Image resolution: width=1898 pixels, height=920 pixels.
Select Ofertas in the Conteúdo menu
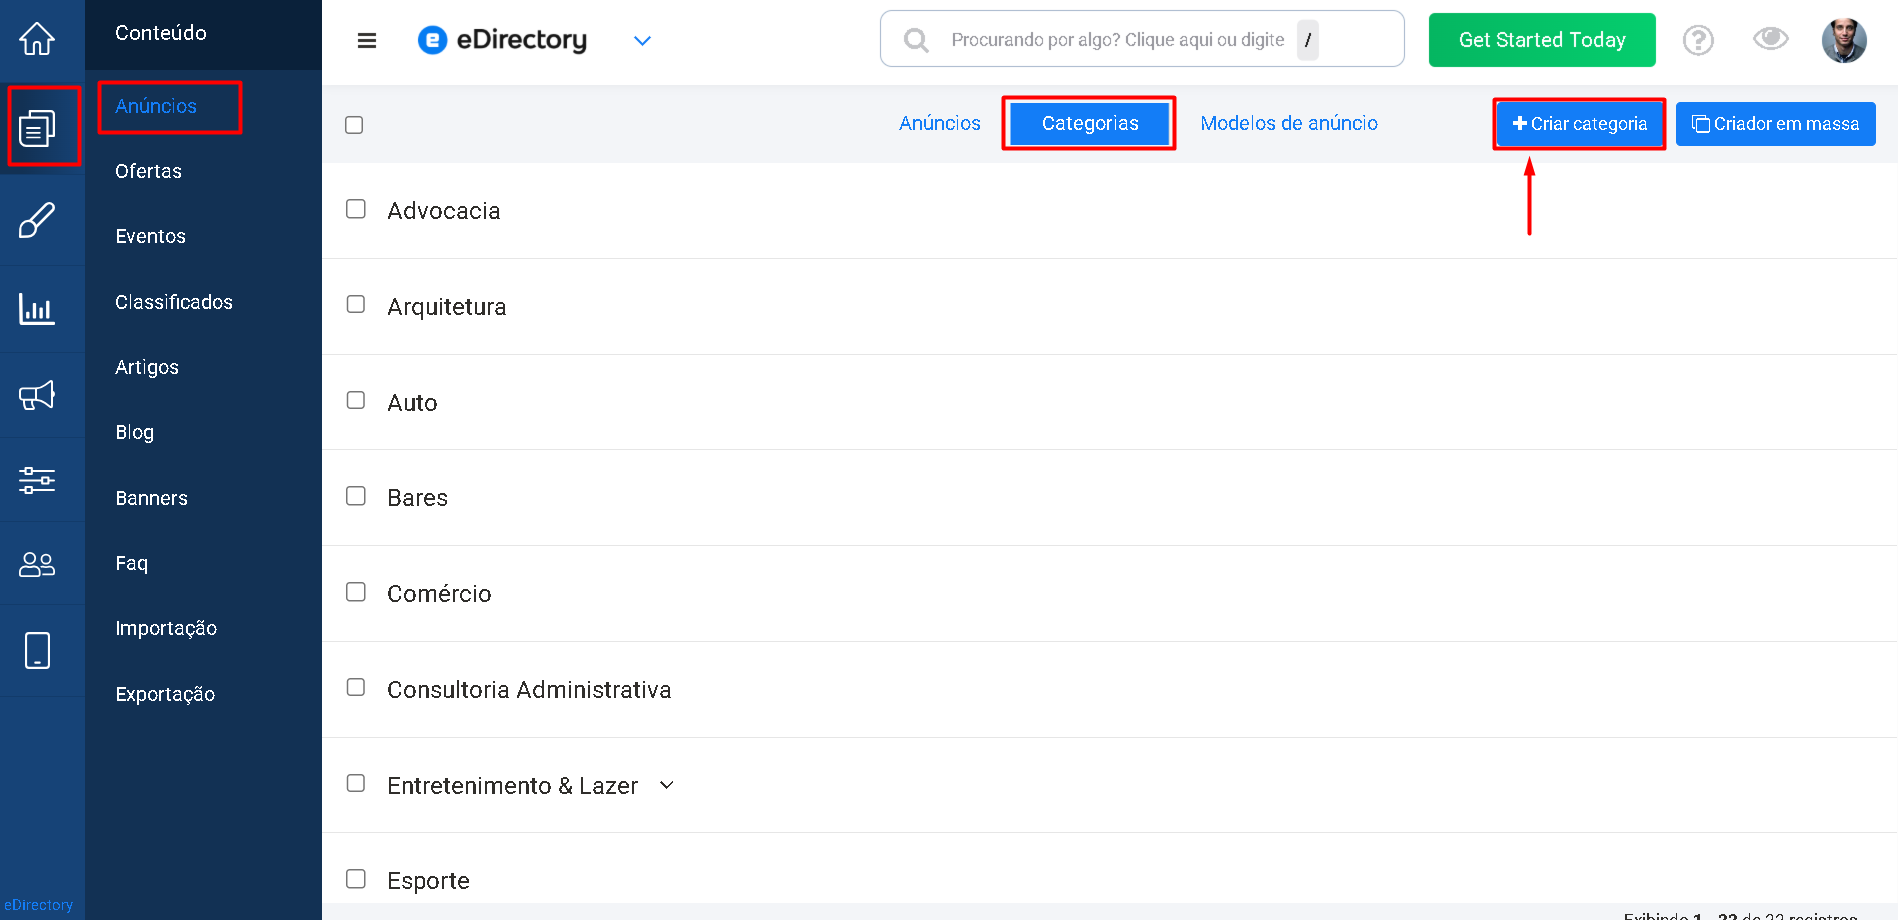(x=148, y=171)
